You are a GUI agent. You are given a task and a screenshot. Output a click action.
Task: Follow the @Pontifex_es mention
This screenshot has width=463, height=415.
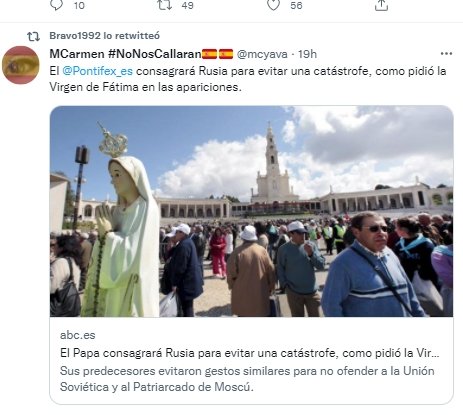(x=97, y=71)
